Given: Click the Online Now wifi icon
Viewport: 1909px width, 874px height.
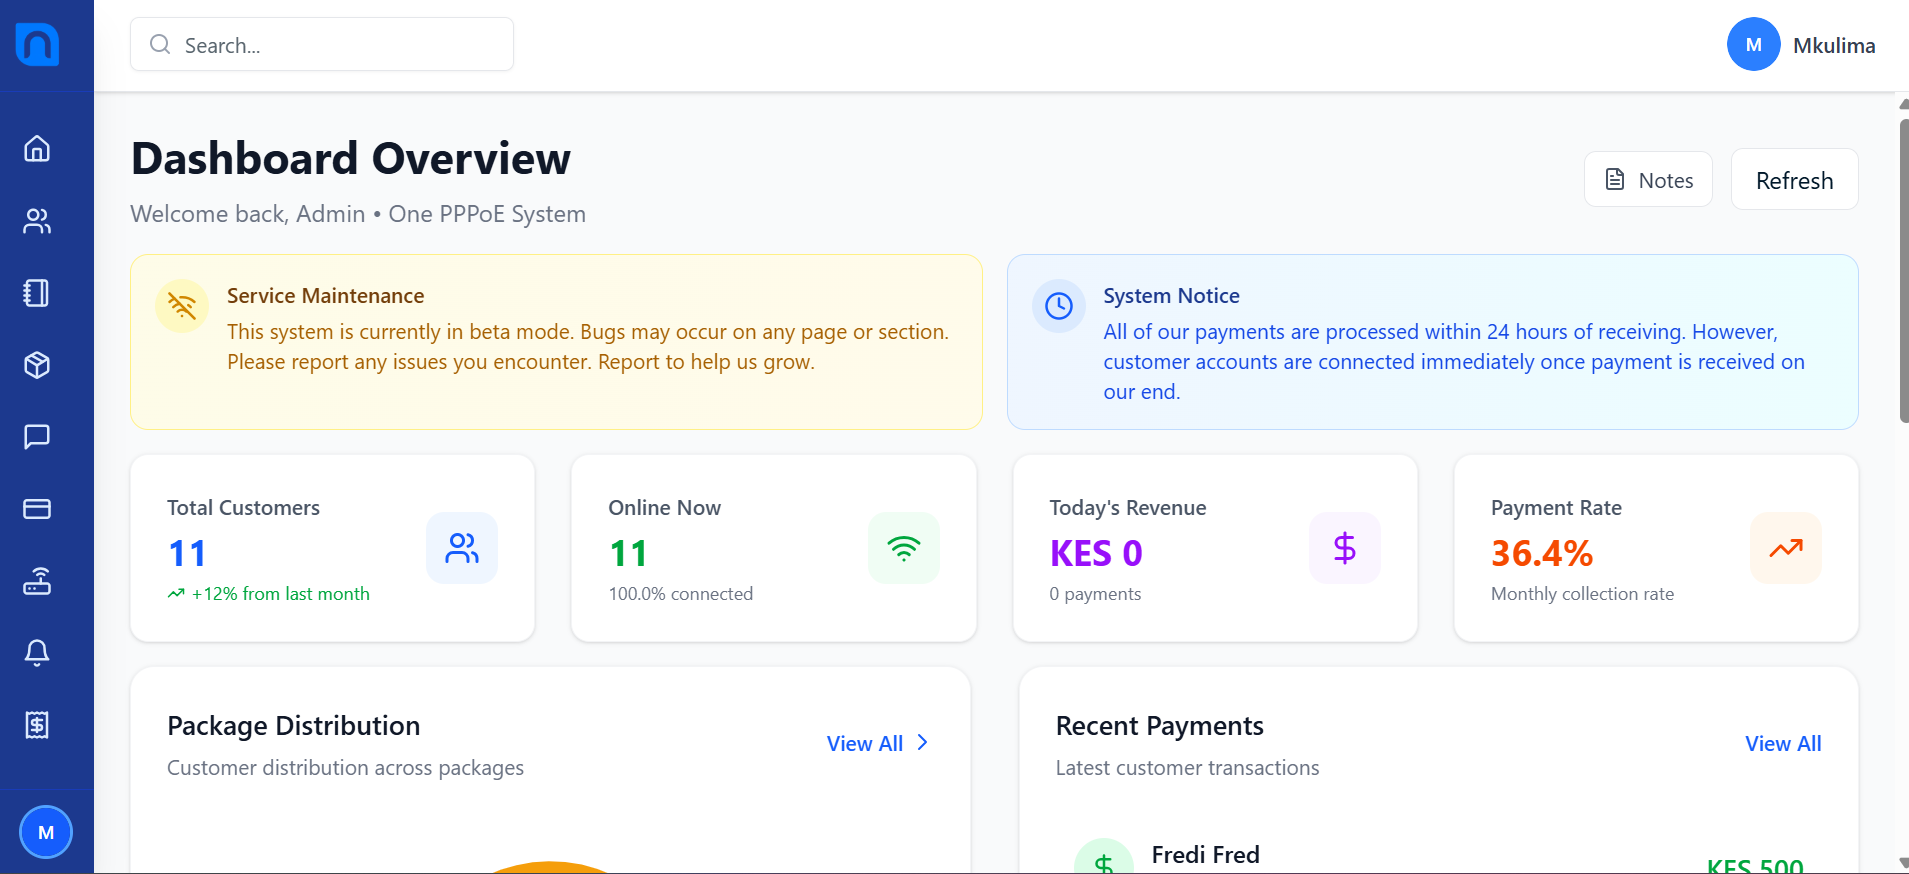Looking at the screenshot, I should tap(904, 548).
